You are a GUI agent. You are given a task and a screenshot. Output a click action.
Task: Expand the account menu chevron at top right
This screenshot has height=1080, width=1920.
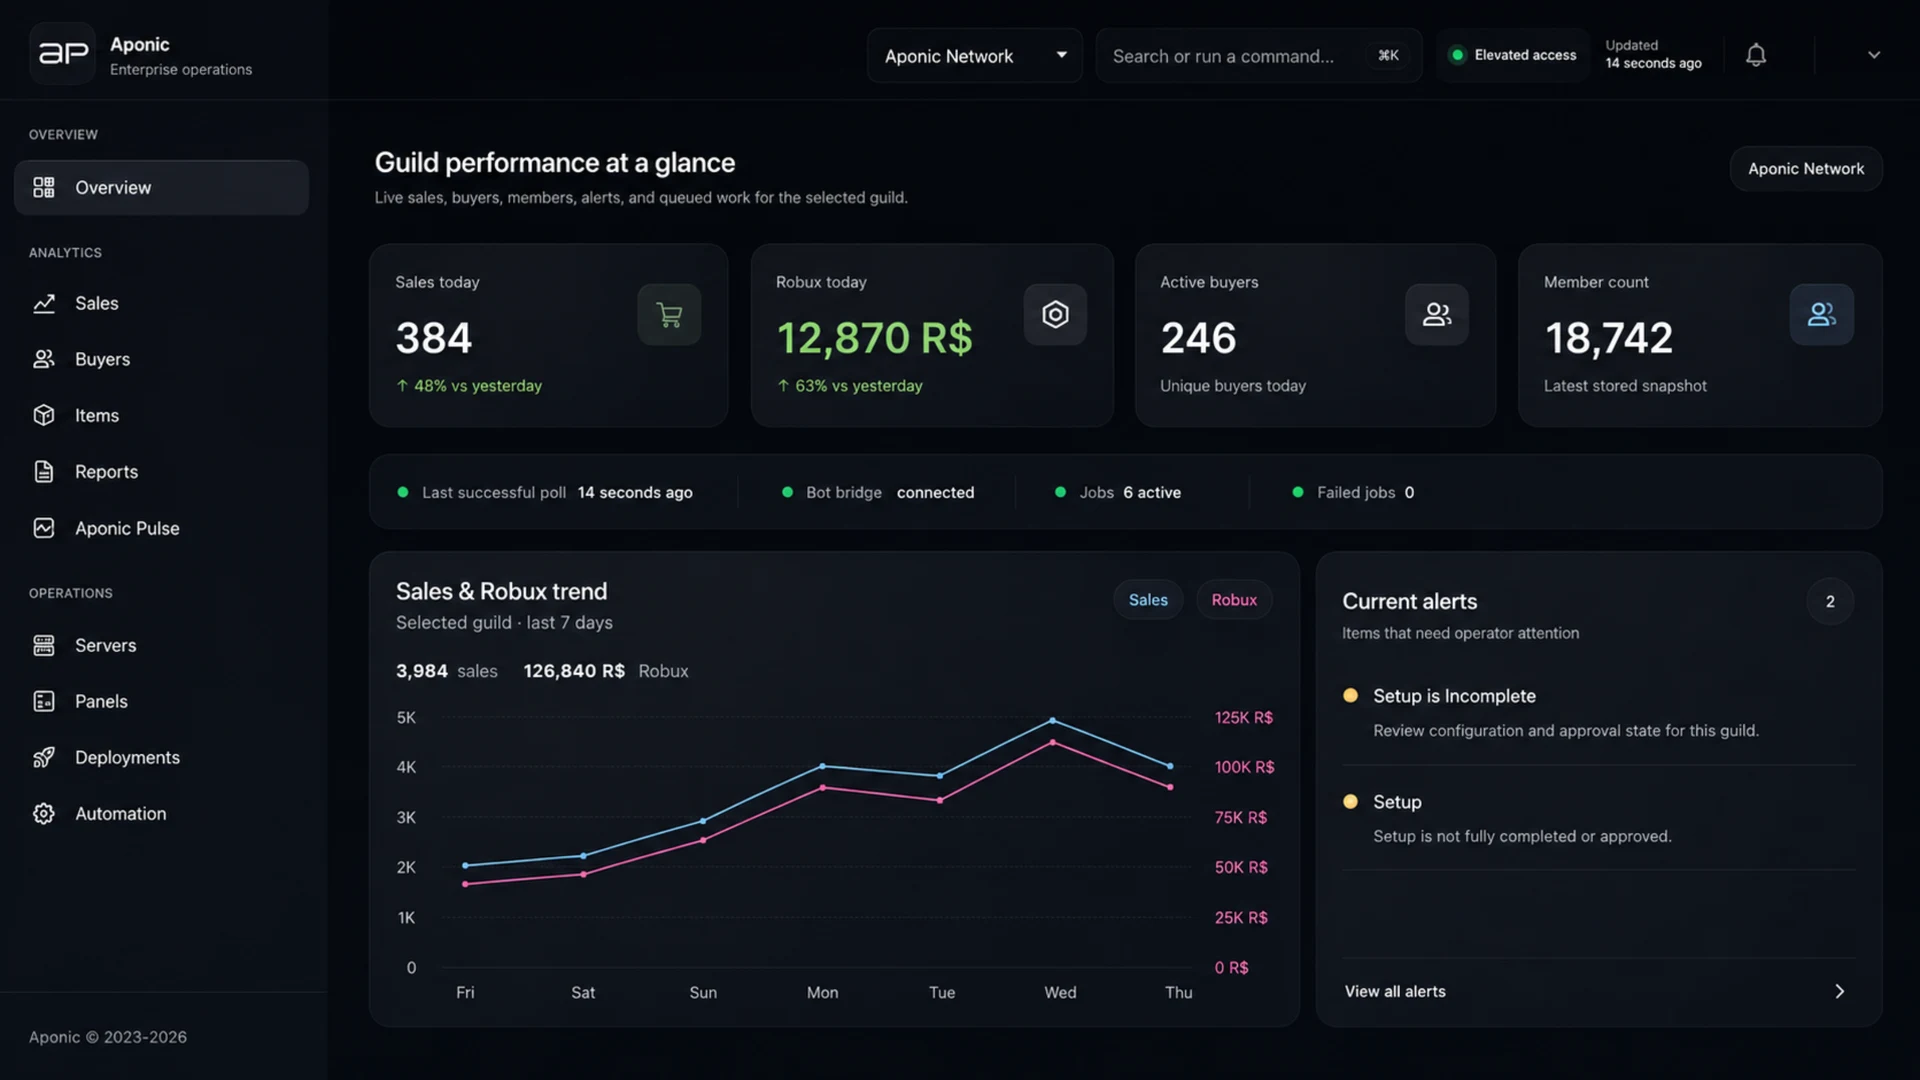1874,55
